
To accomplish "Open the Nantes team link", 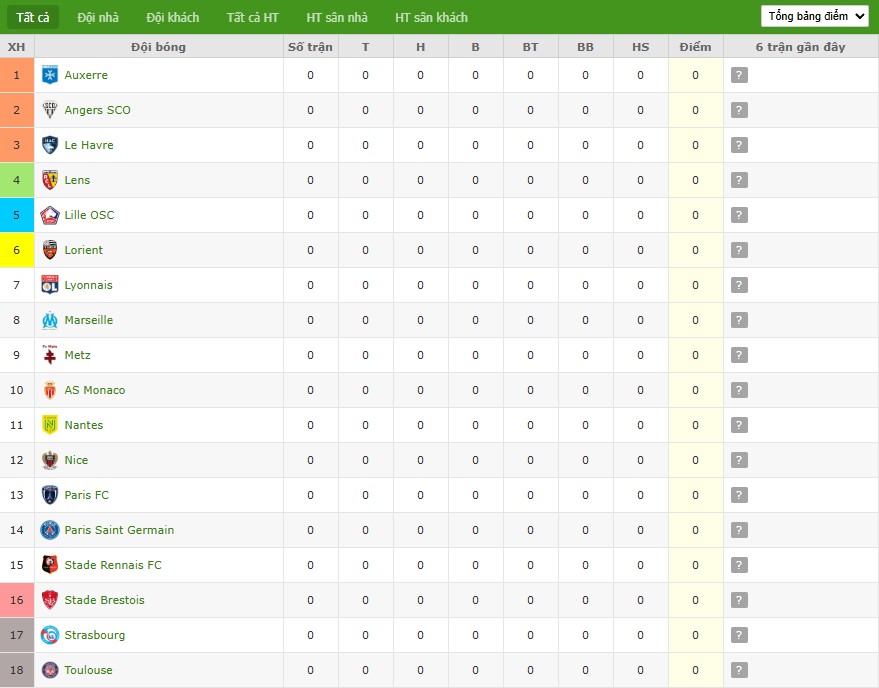I will coord(83,425).
